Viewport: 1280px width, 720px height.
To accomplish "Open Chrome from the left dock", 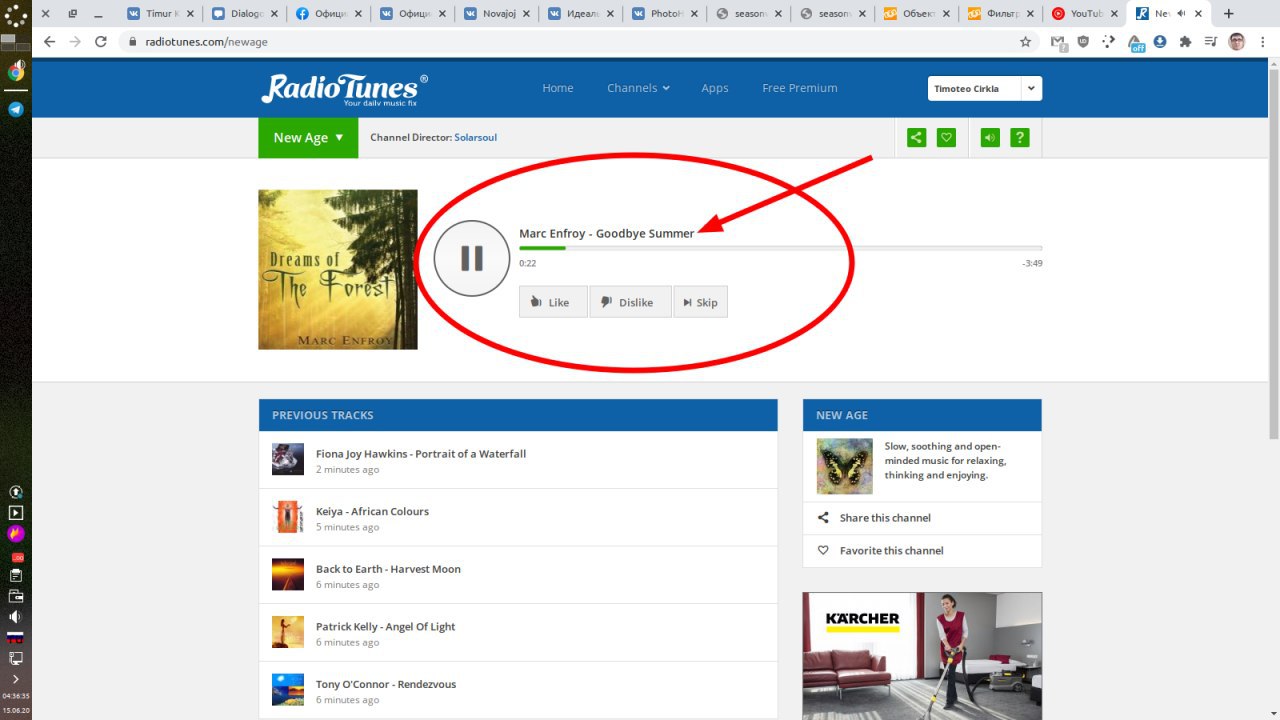I will click(16, 72).
